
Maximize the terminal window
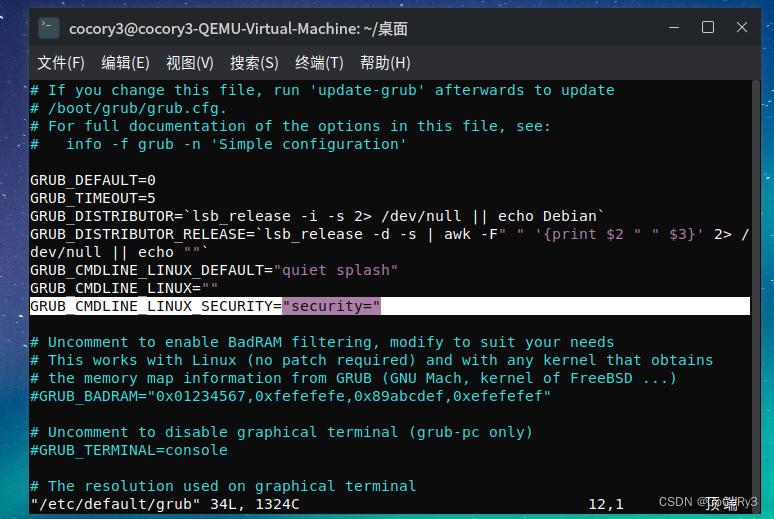[708, 27]
